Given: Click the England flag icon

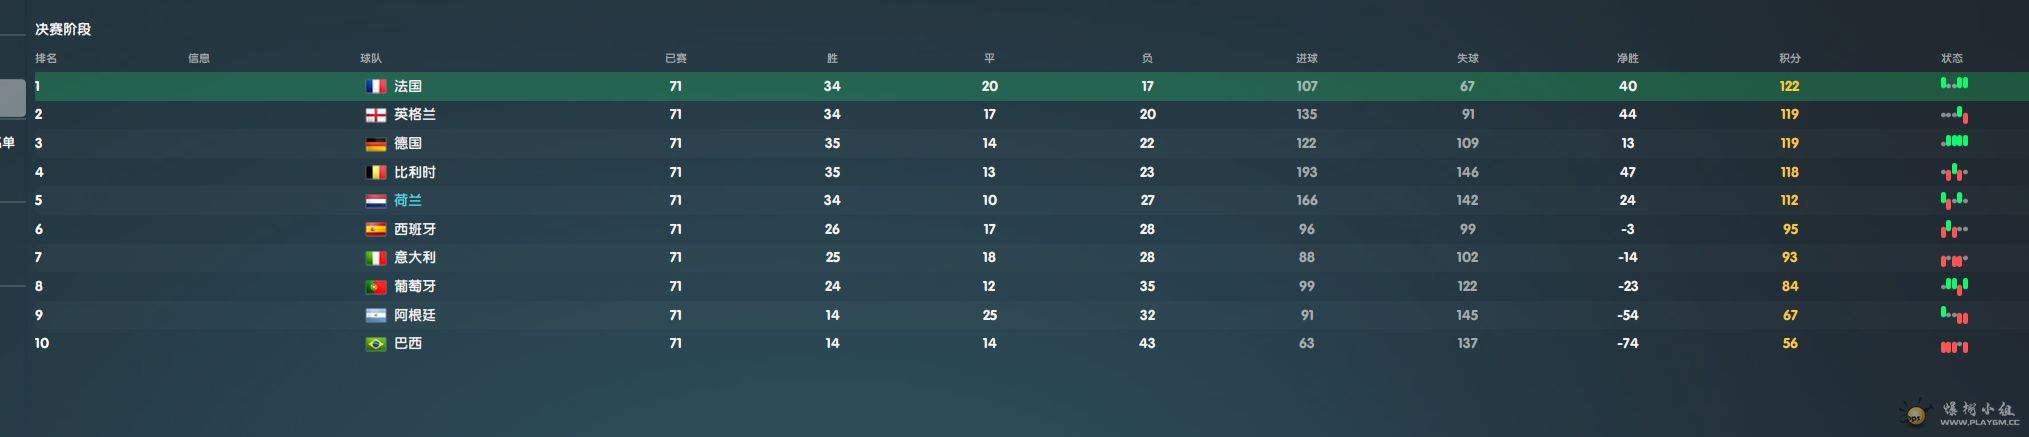Looking at the screenshot, I should pyautogui.click(x=376, y=115).
